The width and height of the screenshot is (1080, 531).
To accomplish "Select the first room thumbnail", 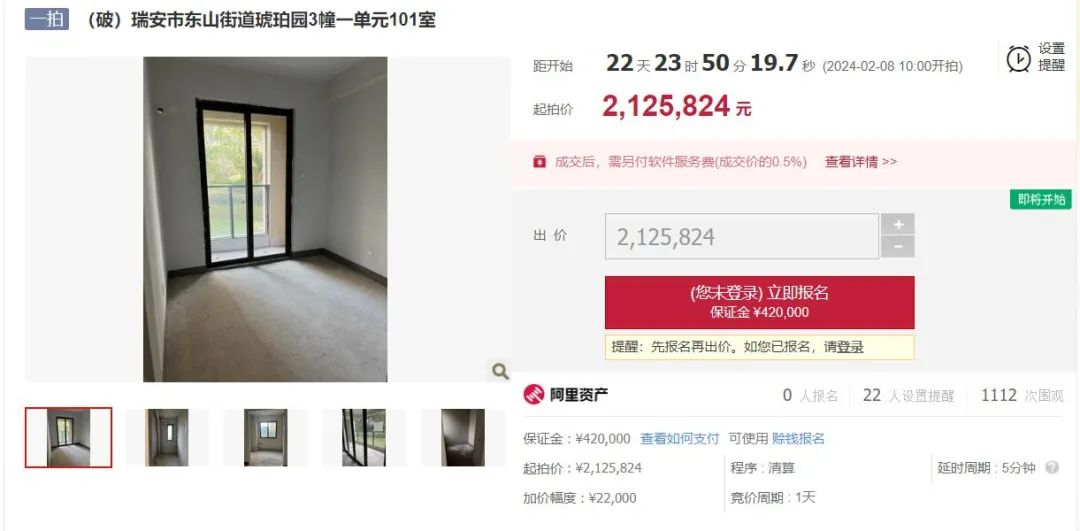I will pos(68,437).
